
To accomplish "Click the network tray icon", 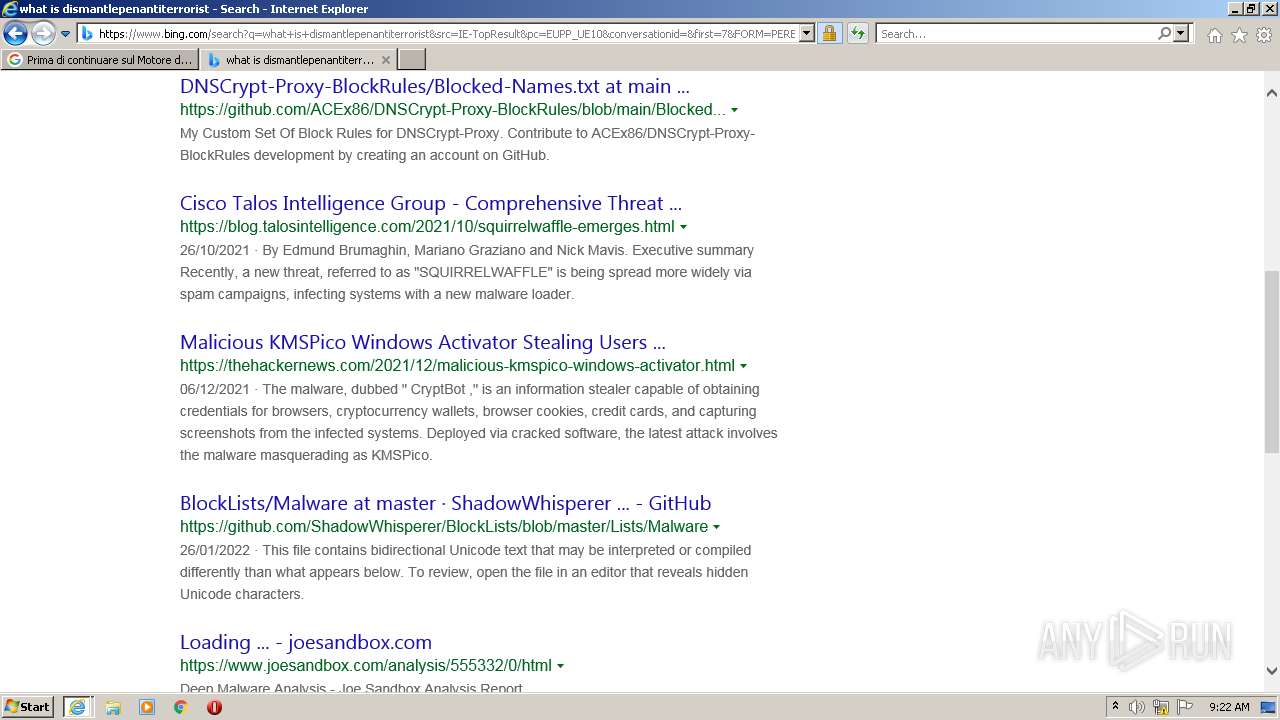I will (x=1161, y=707).
